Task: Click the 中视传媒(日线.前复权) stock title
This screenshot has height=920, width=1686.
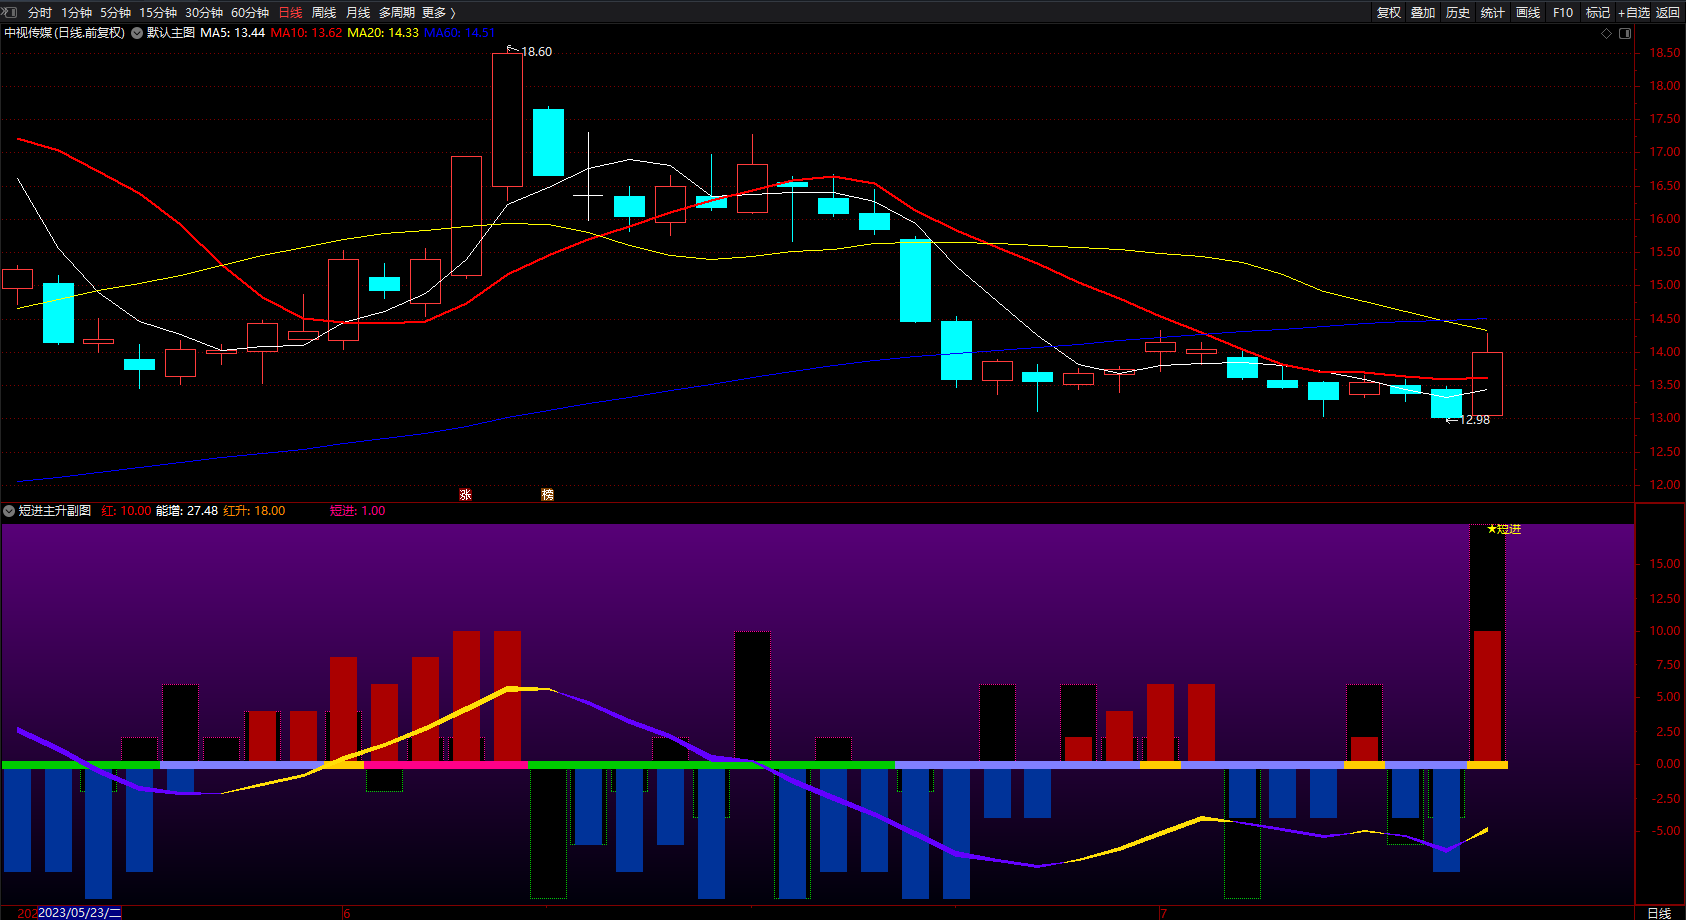Action: tap(65, 33)
